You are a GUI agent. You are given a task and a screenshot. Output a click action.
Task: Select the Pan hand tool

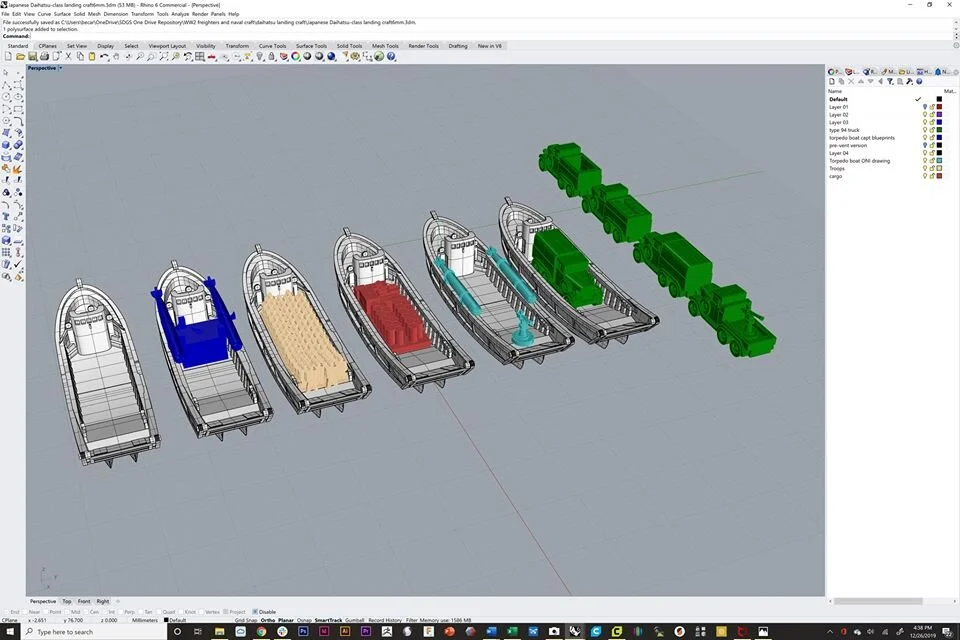click(x=116, y=56)
